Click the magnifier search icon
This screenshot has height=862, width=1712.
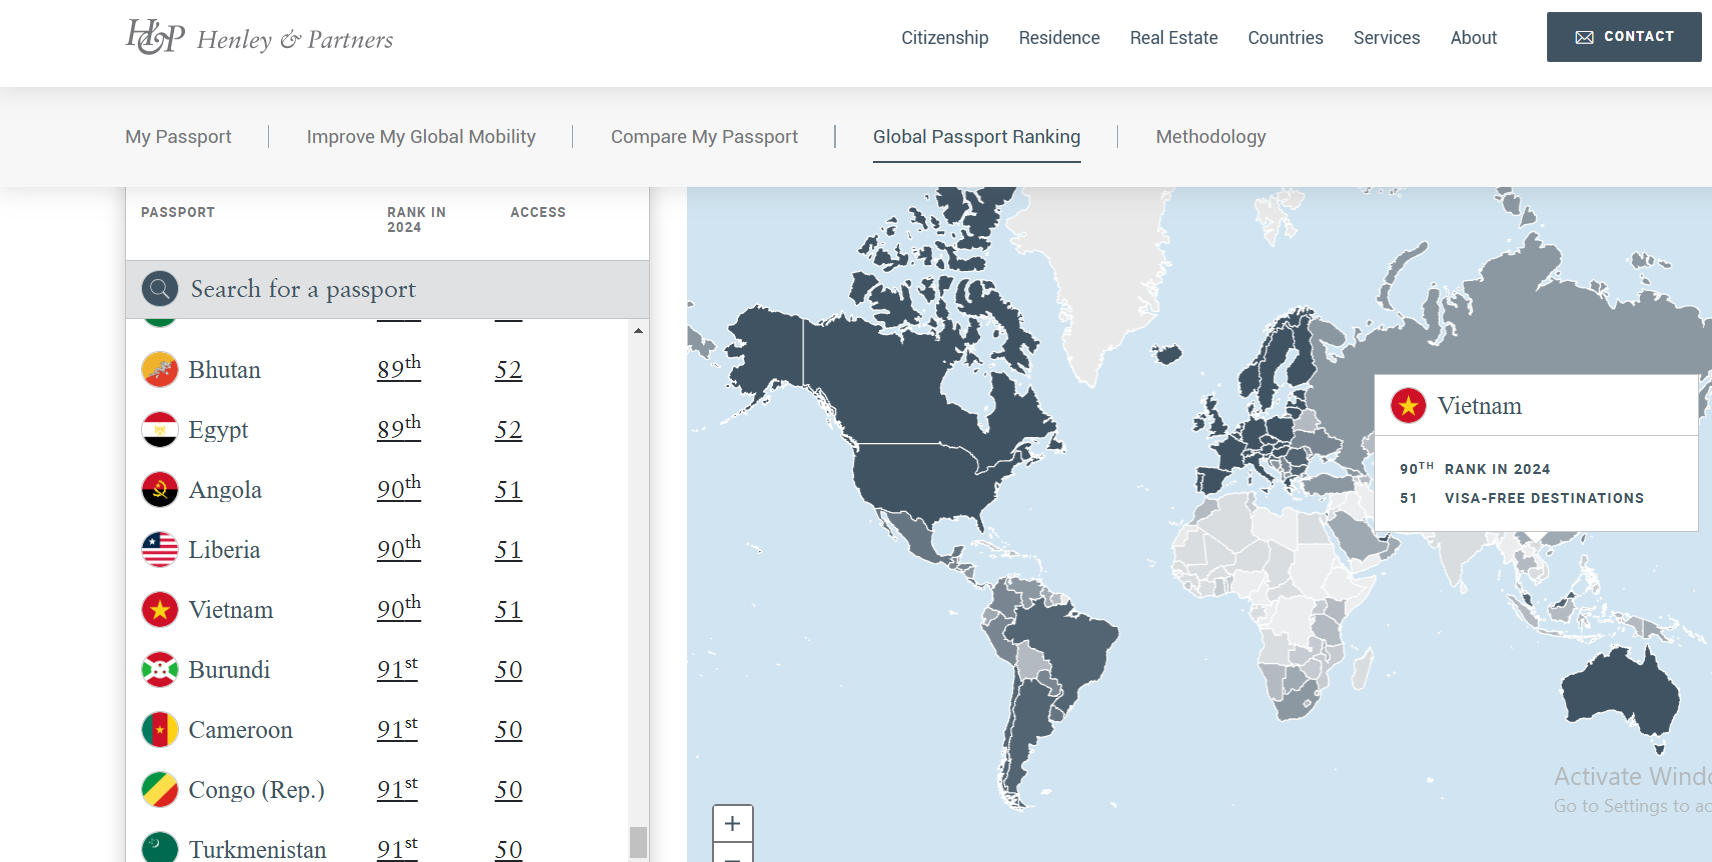pos(160,289)
